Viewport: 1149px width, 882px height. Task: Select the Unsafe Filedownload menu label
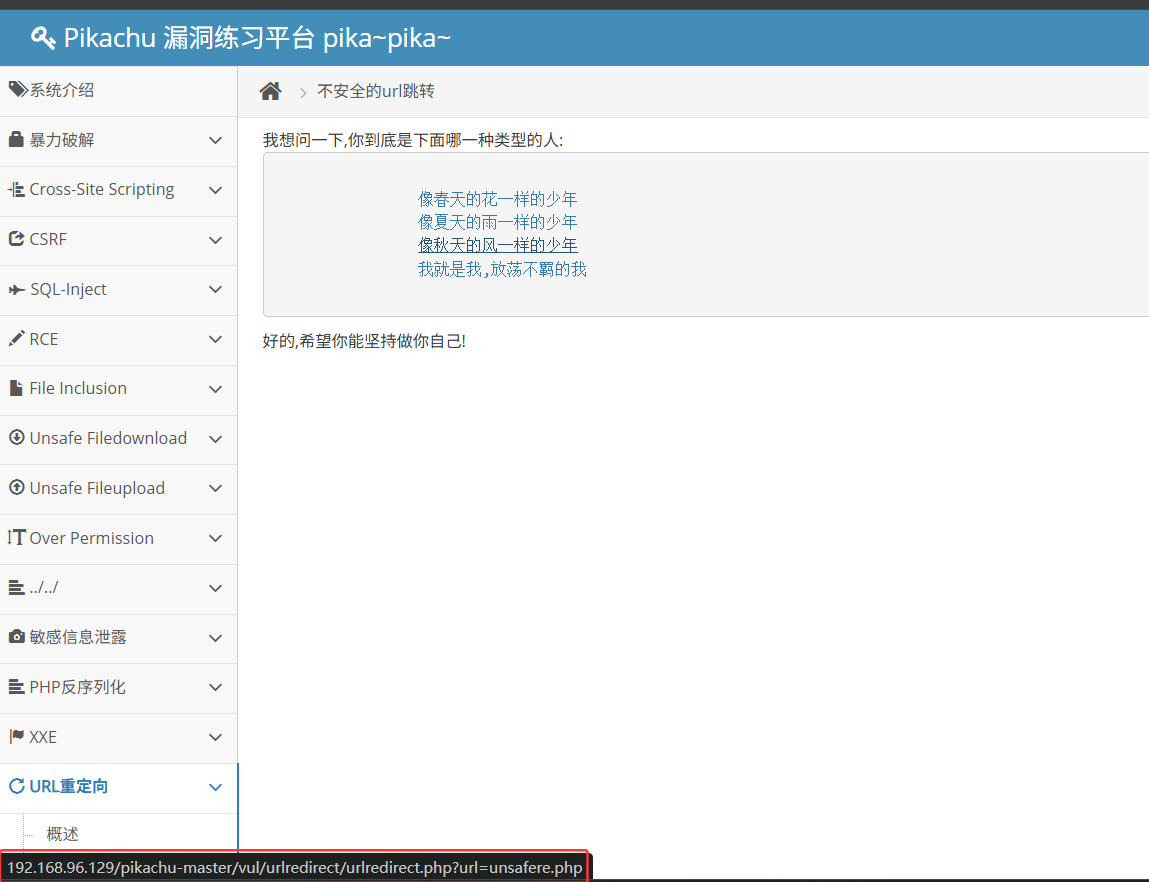[x=108, y=438]
